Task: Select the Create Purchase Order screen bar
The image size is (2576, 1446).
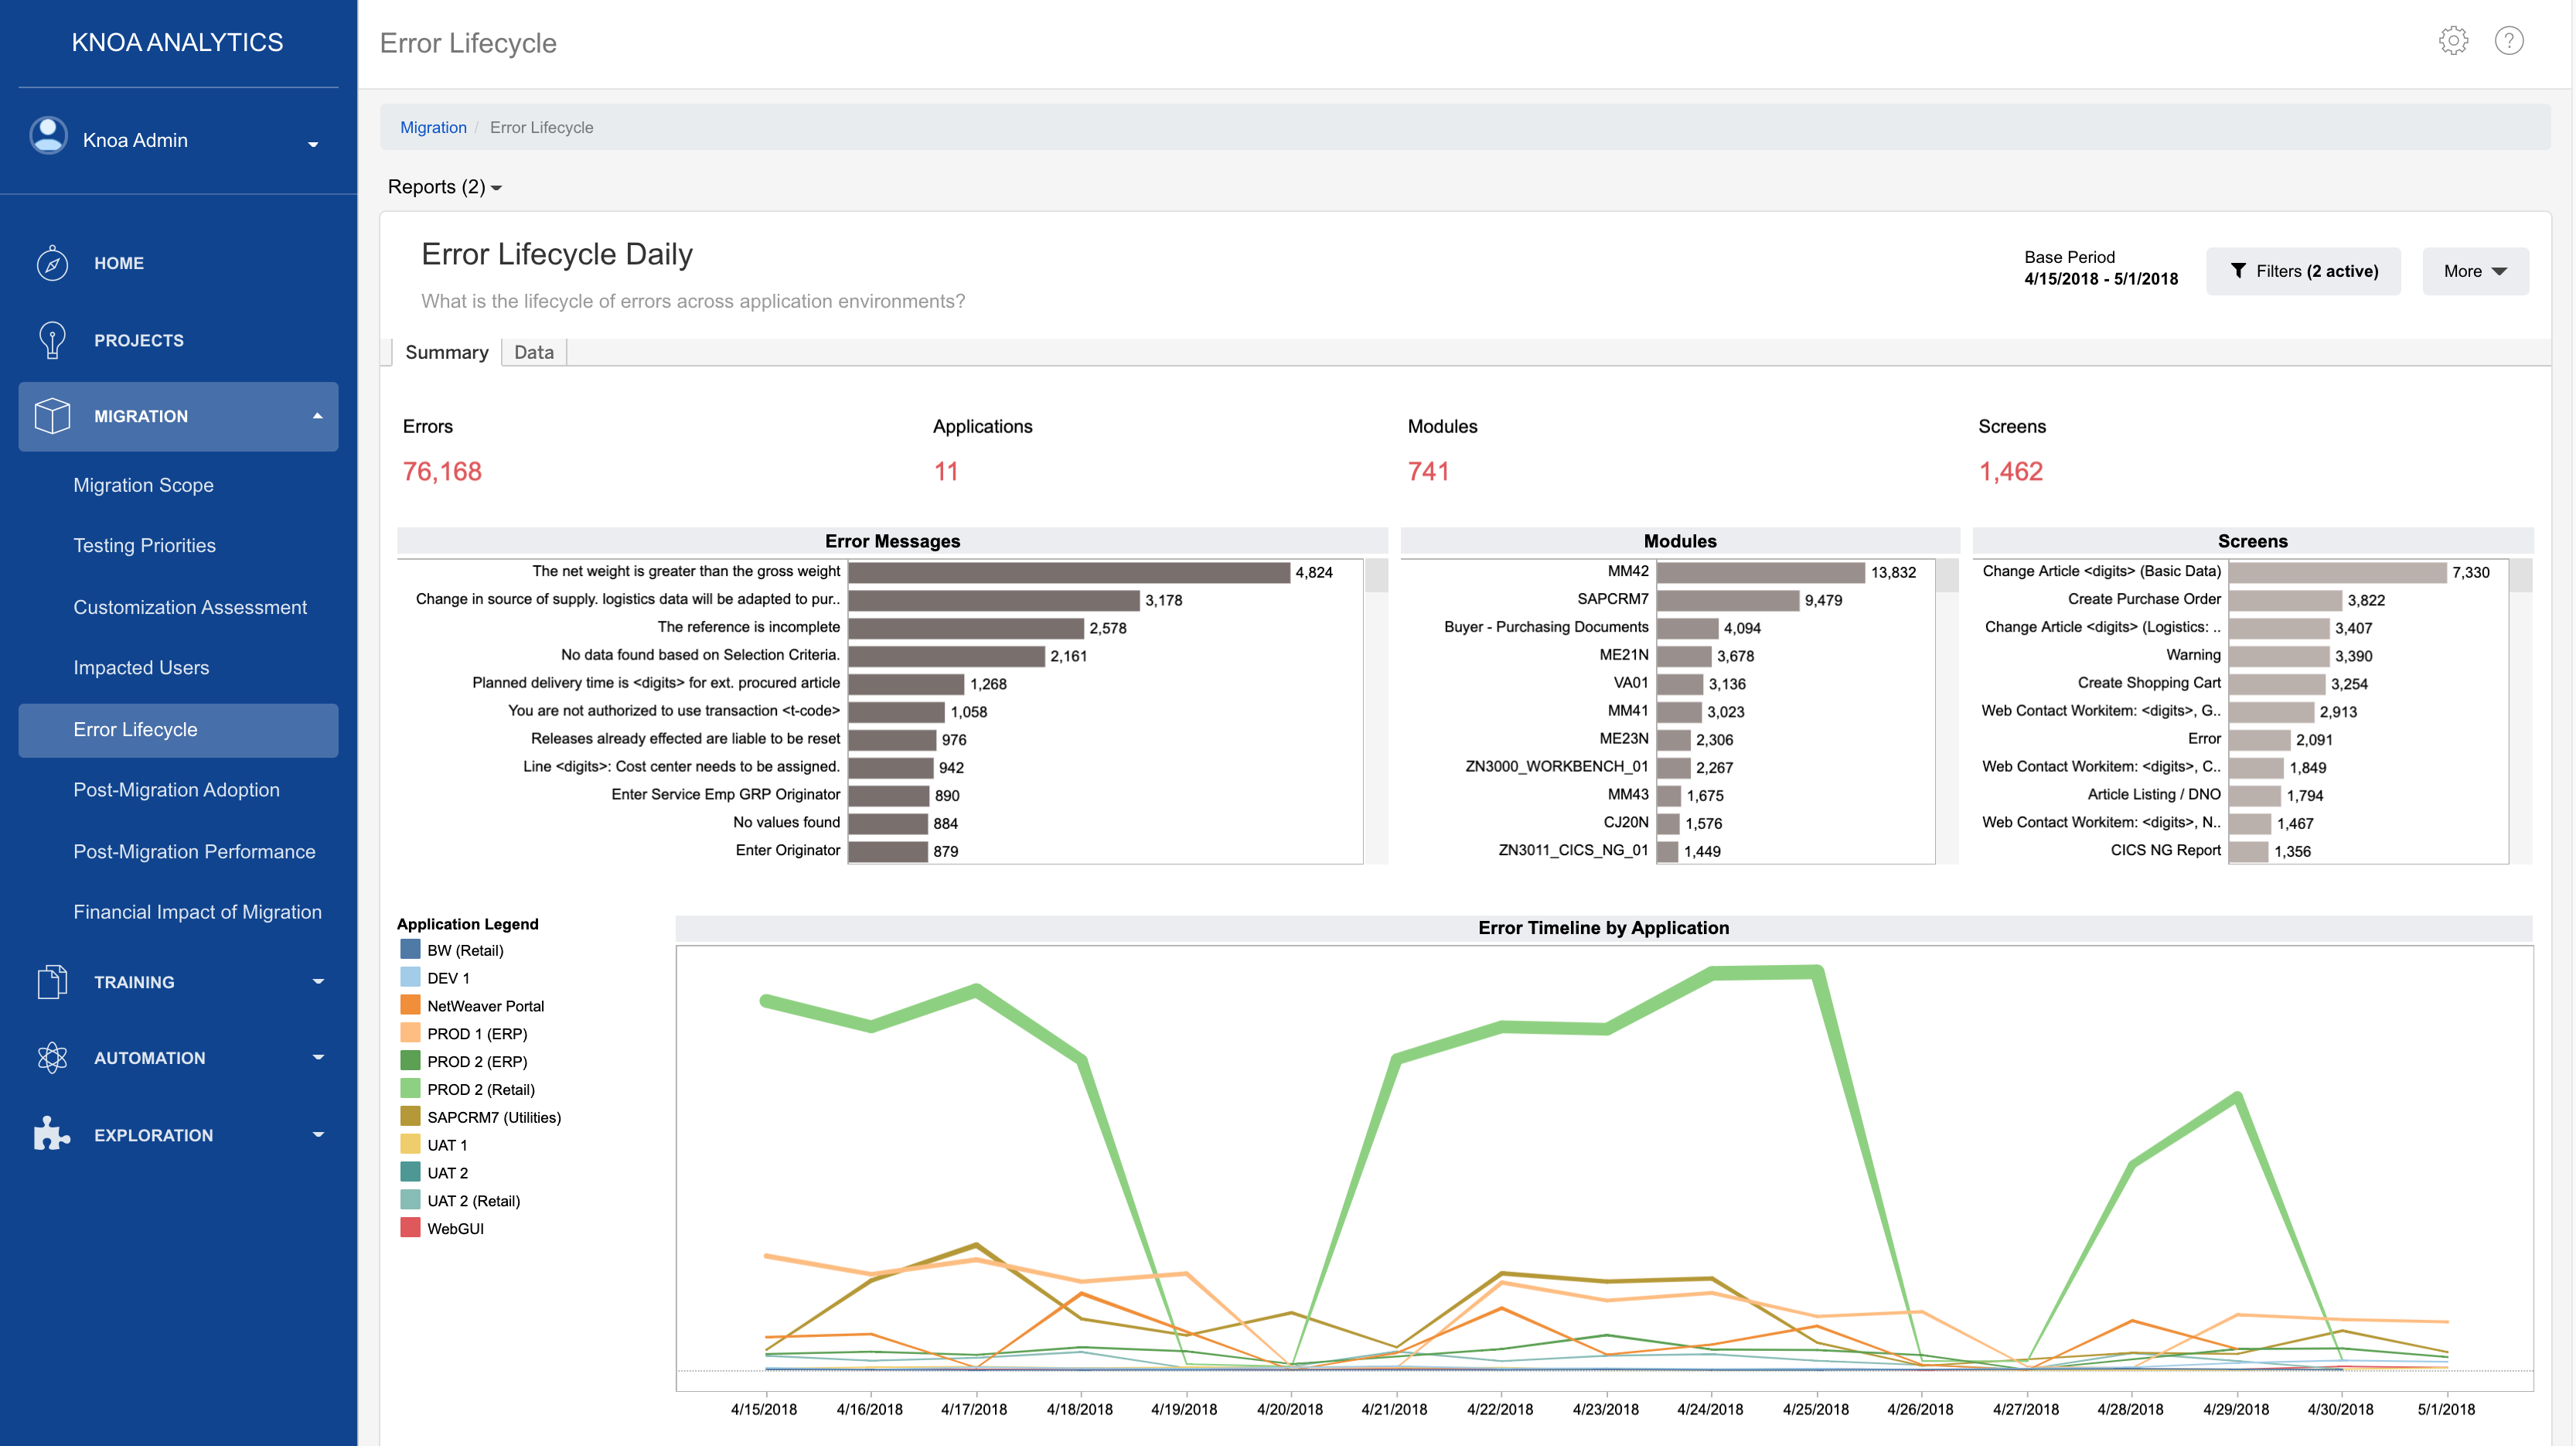Action: pyautogui.click(x=2285, y=600)
